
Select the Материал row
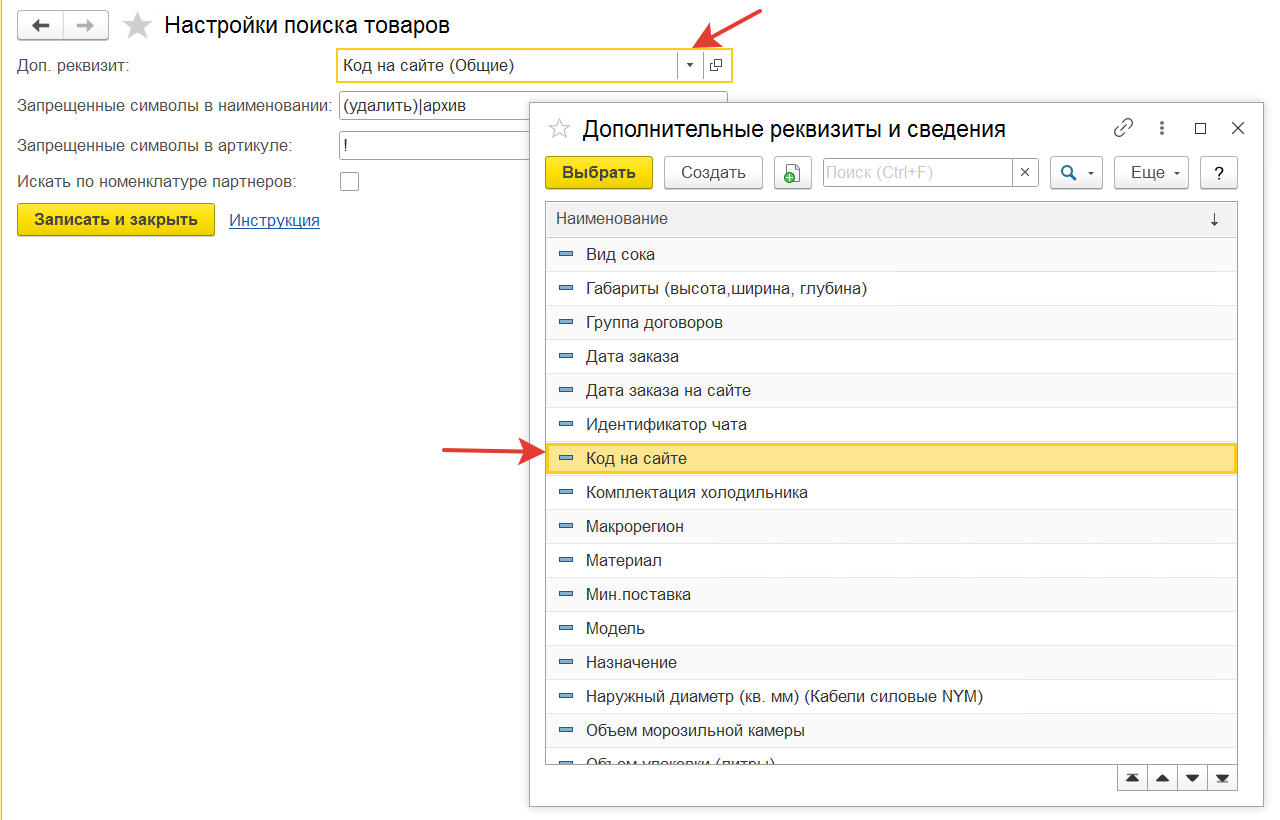891,560
